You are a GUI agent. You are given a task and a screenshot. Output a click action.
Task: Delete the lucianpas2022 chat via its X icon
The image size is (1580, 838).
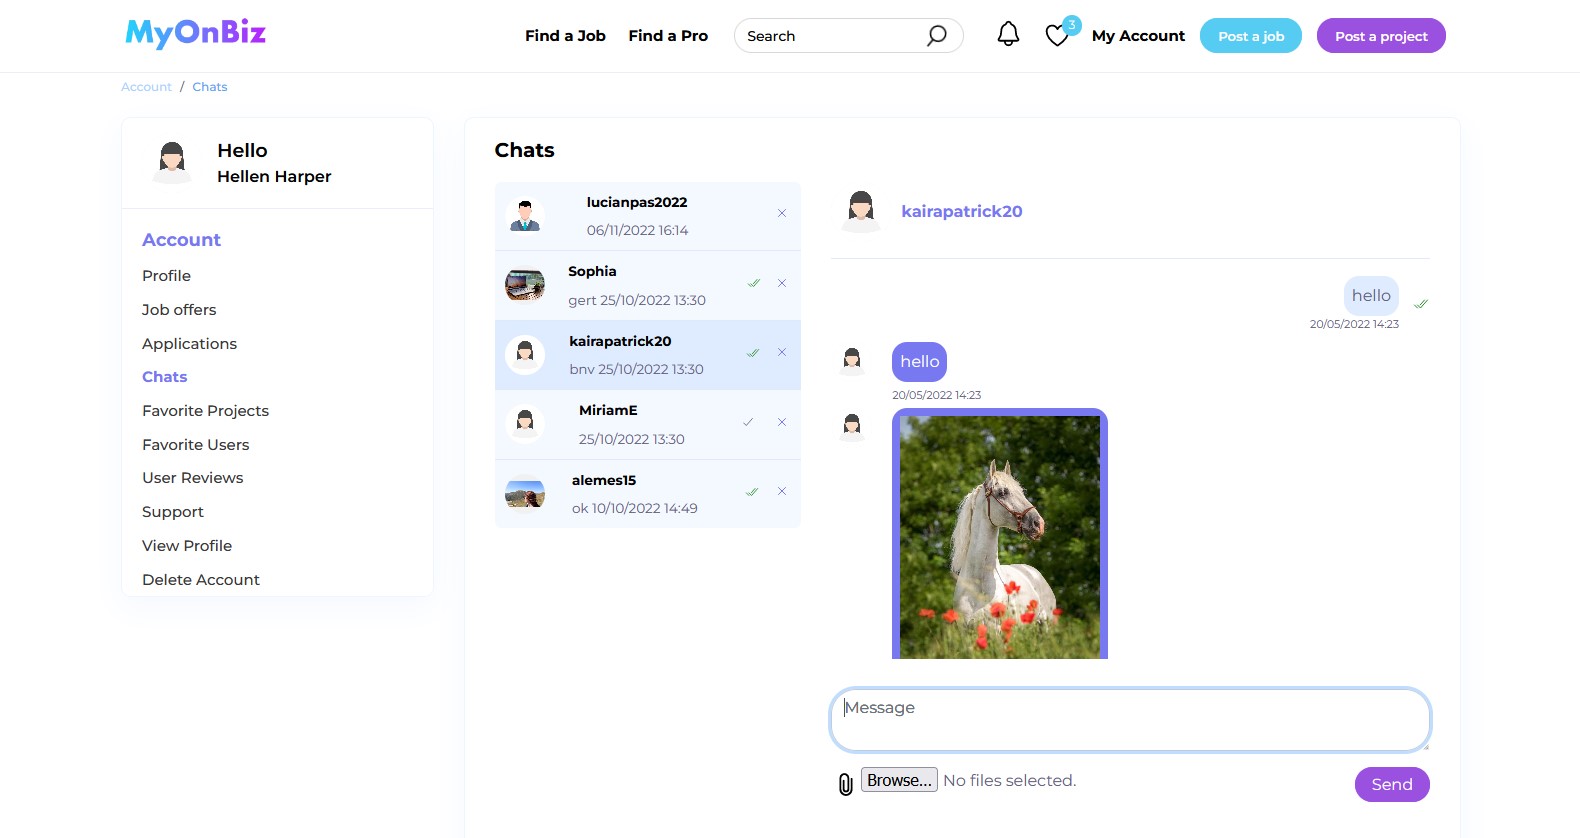782,213
